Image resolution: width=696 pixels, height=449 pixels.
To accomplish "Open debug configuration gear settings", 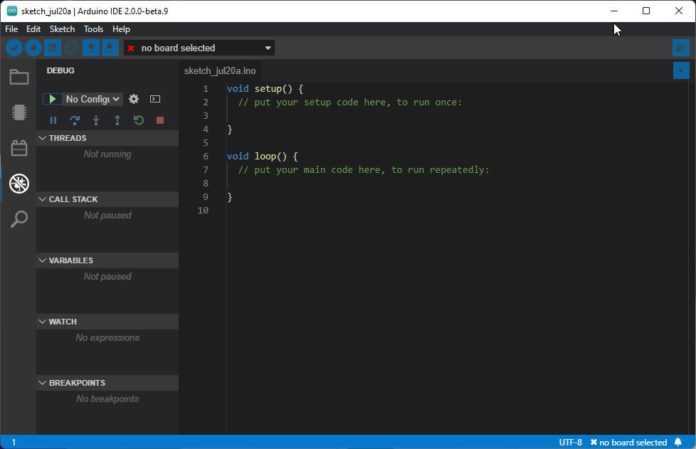I will coord(134,99).
